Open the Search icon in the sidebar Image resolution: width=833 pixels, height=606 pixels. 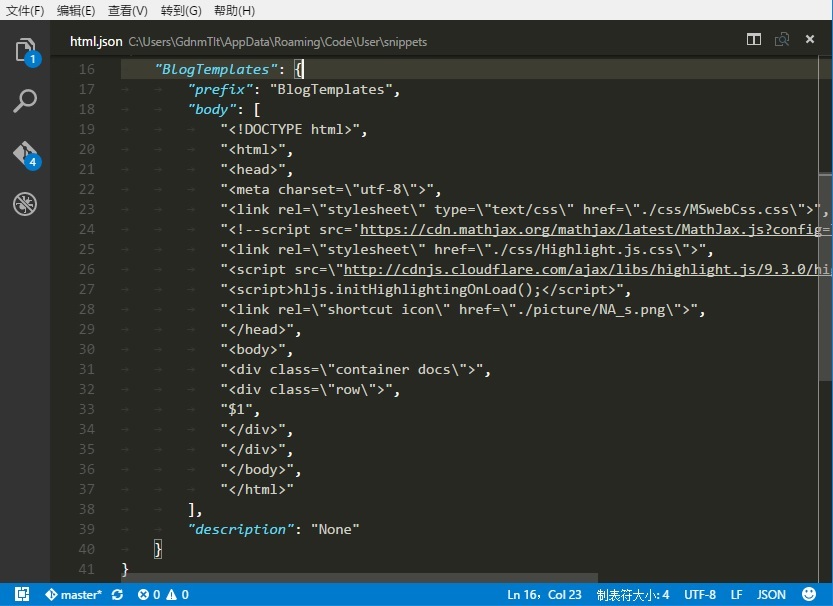tap(23, 101)
